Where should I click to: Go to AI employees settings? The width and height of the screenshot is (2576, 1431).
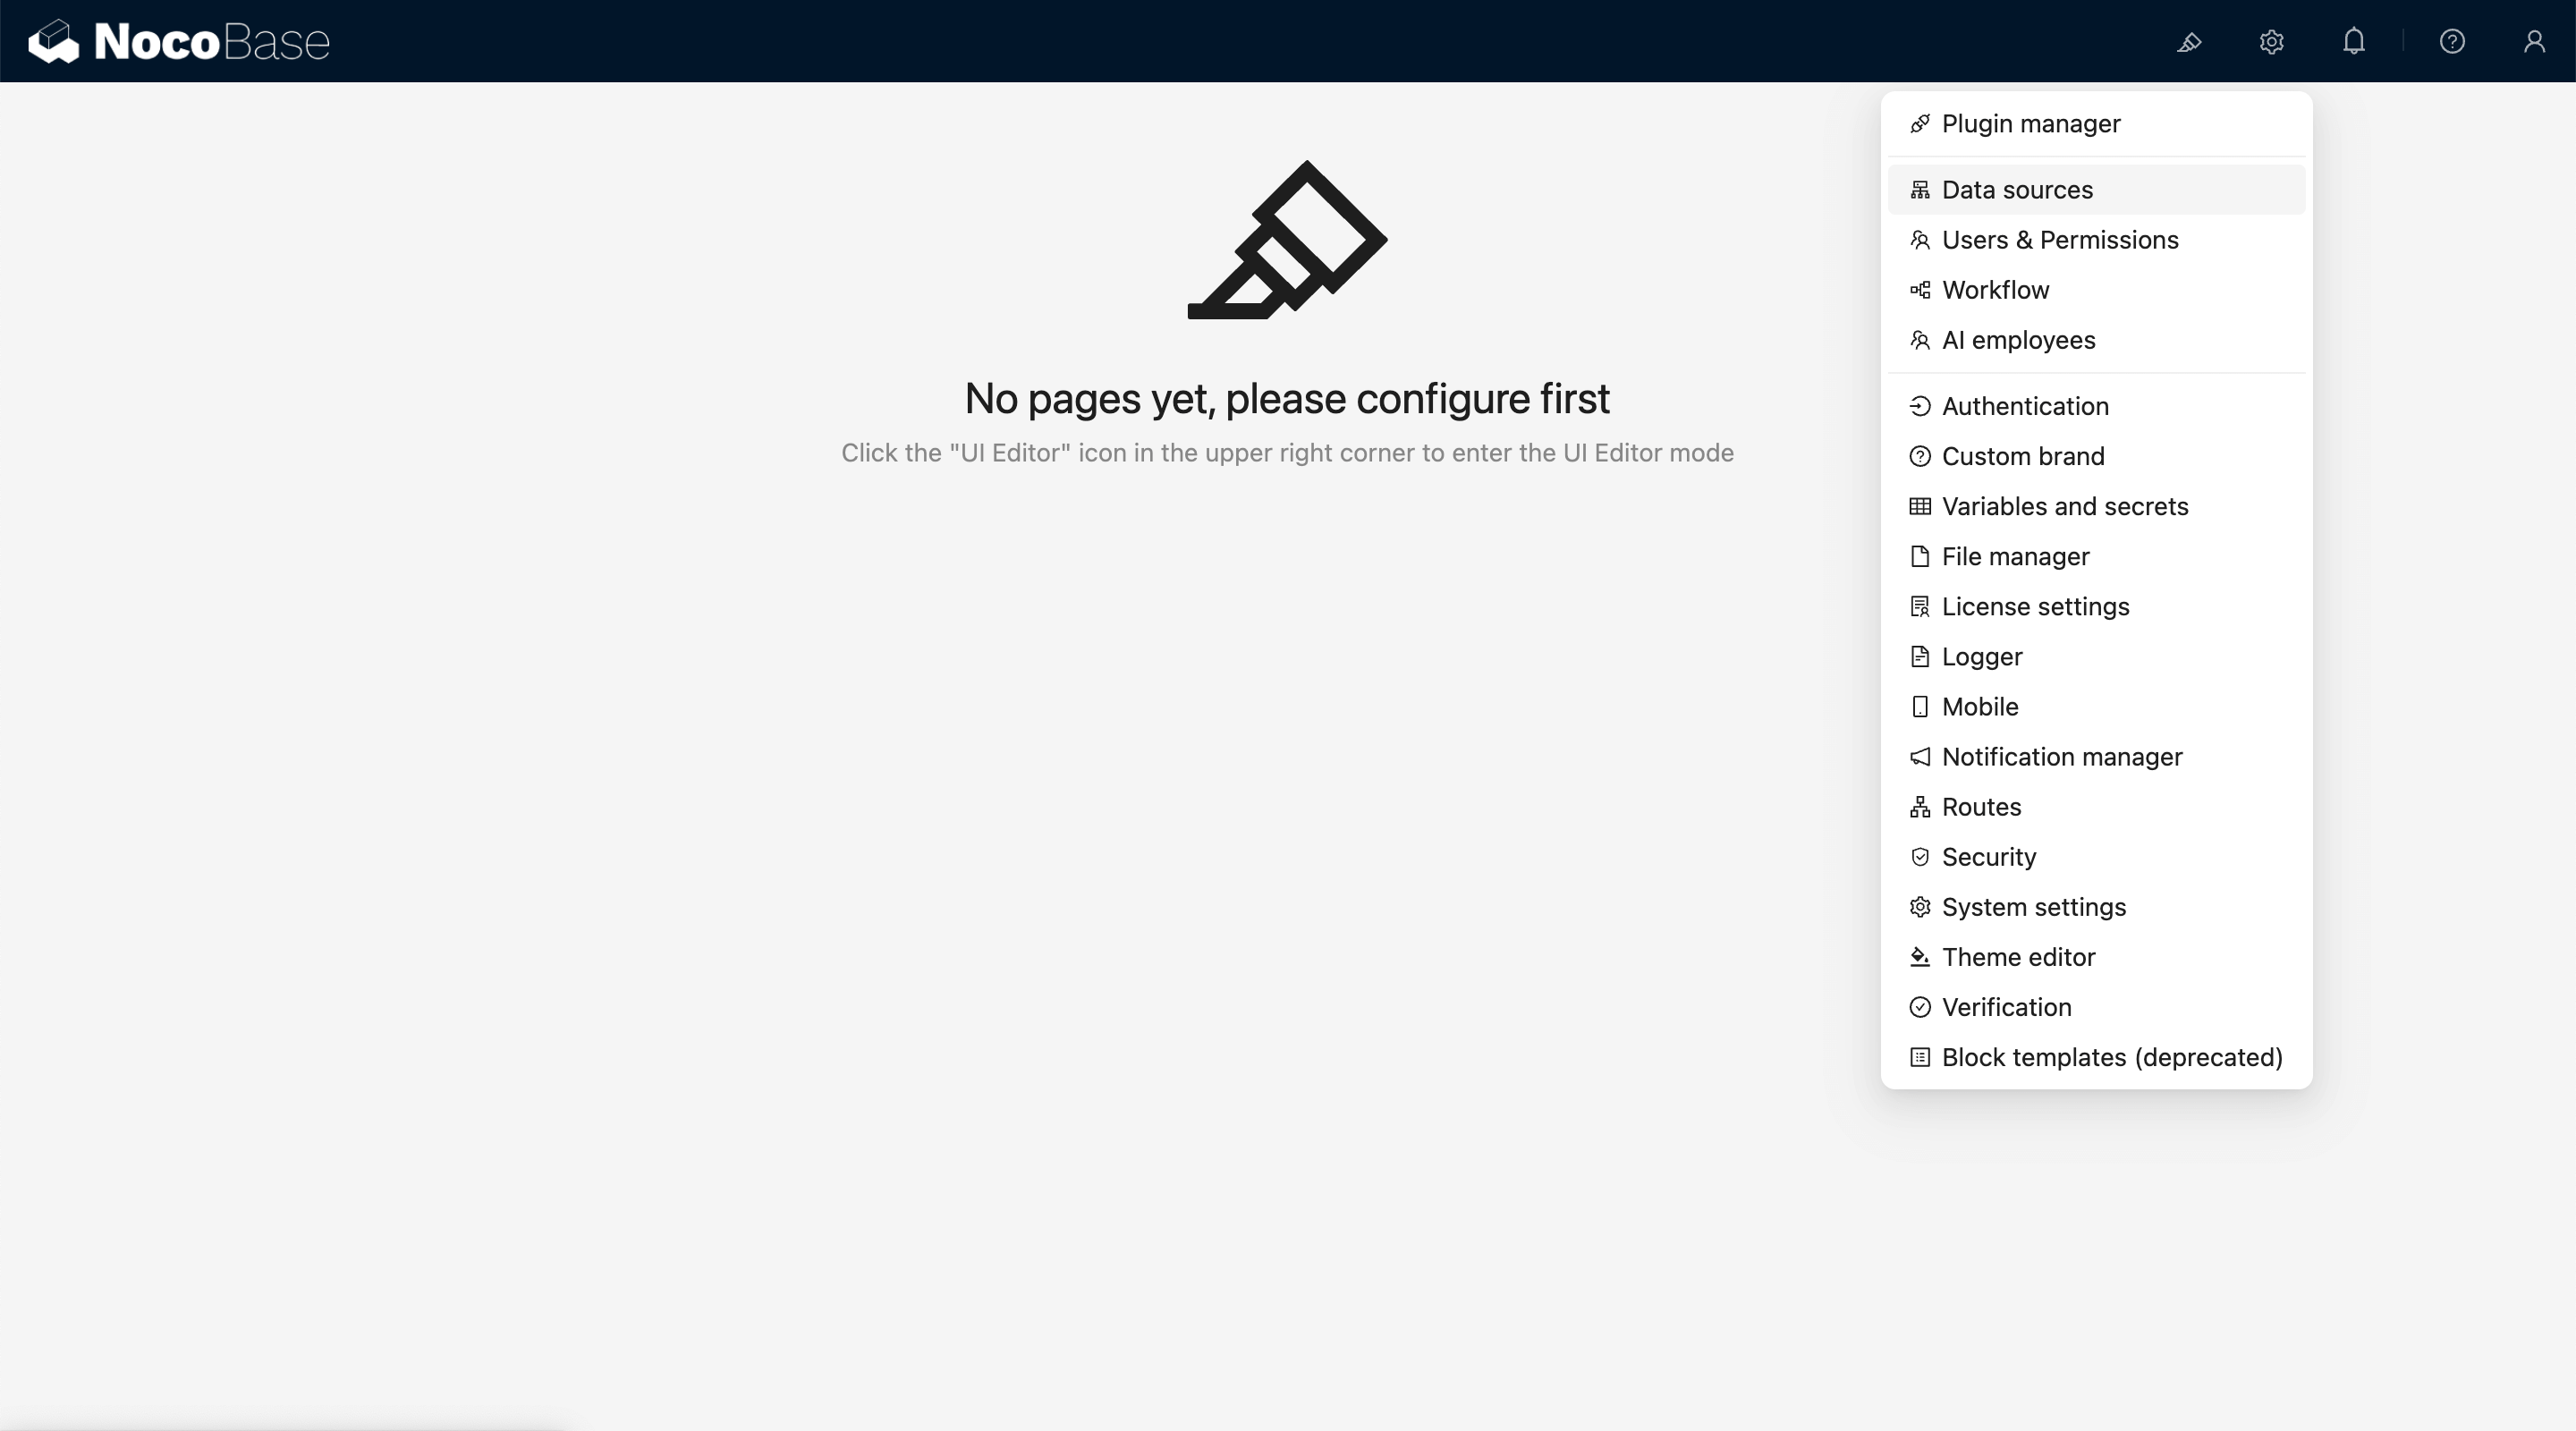pos(2018,340)
